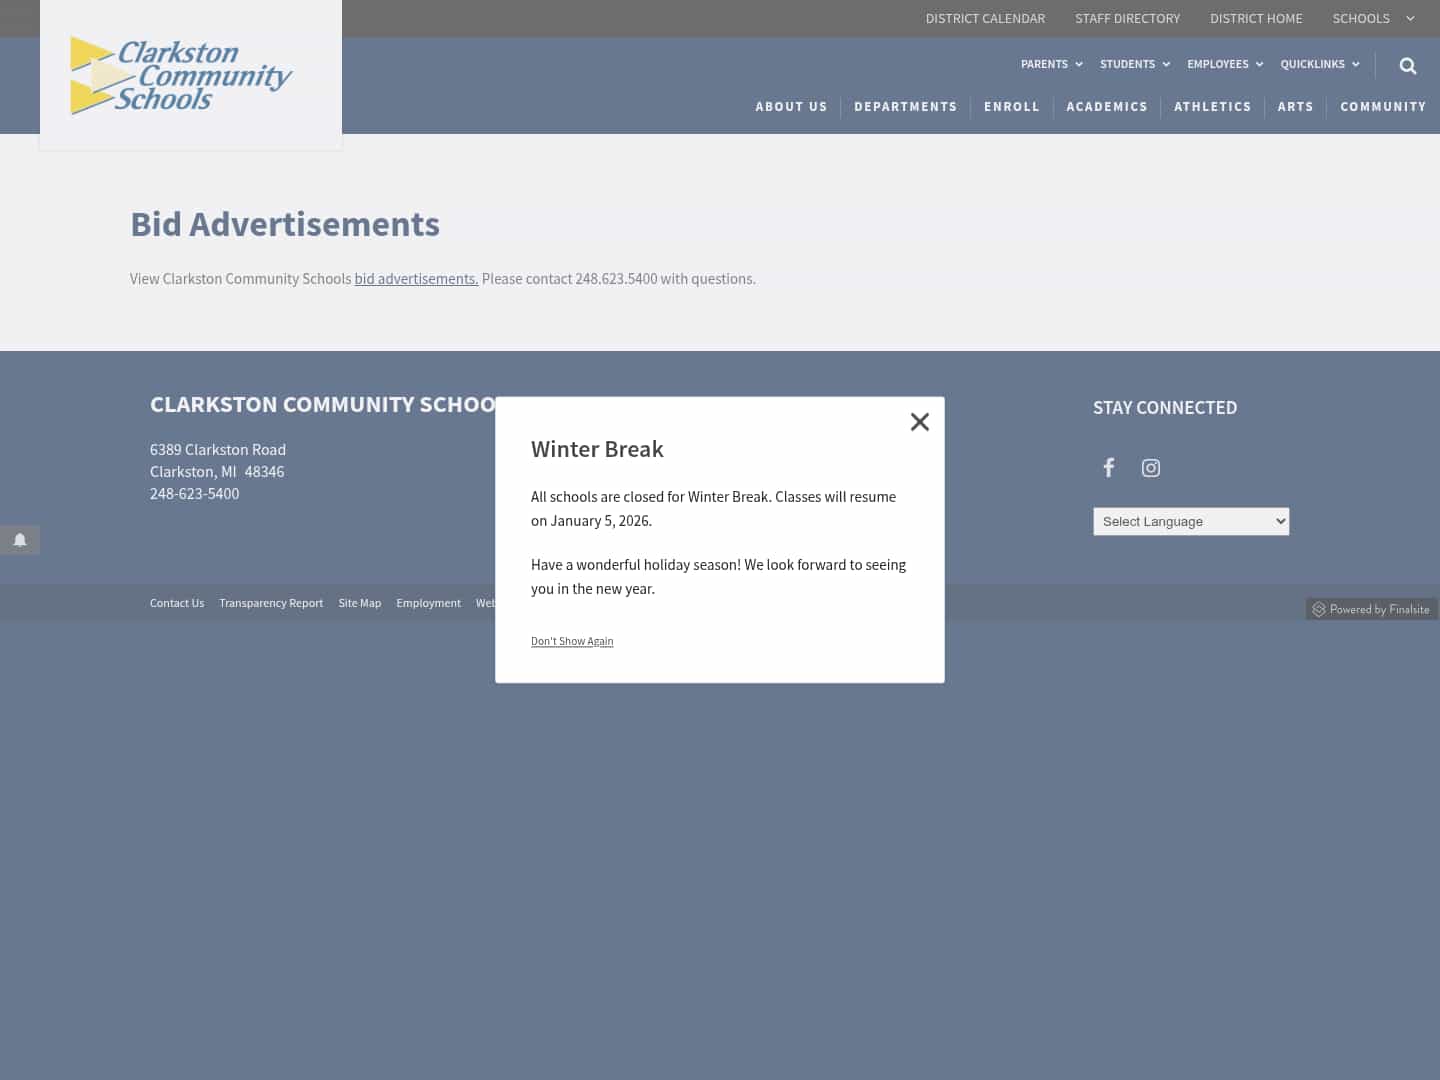This screenshot has height=1080, width=1440.
Task: Click the Powered by Finalsite badge
Action: pos(1372,608)
